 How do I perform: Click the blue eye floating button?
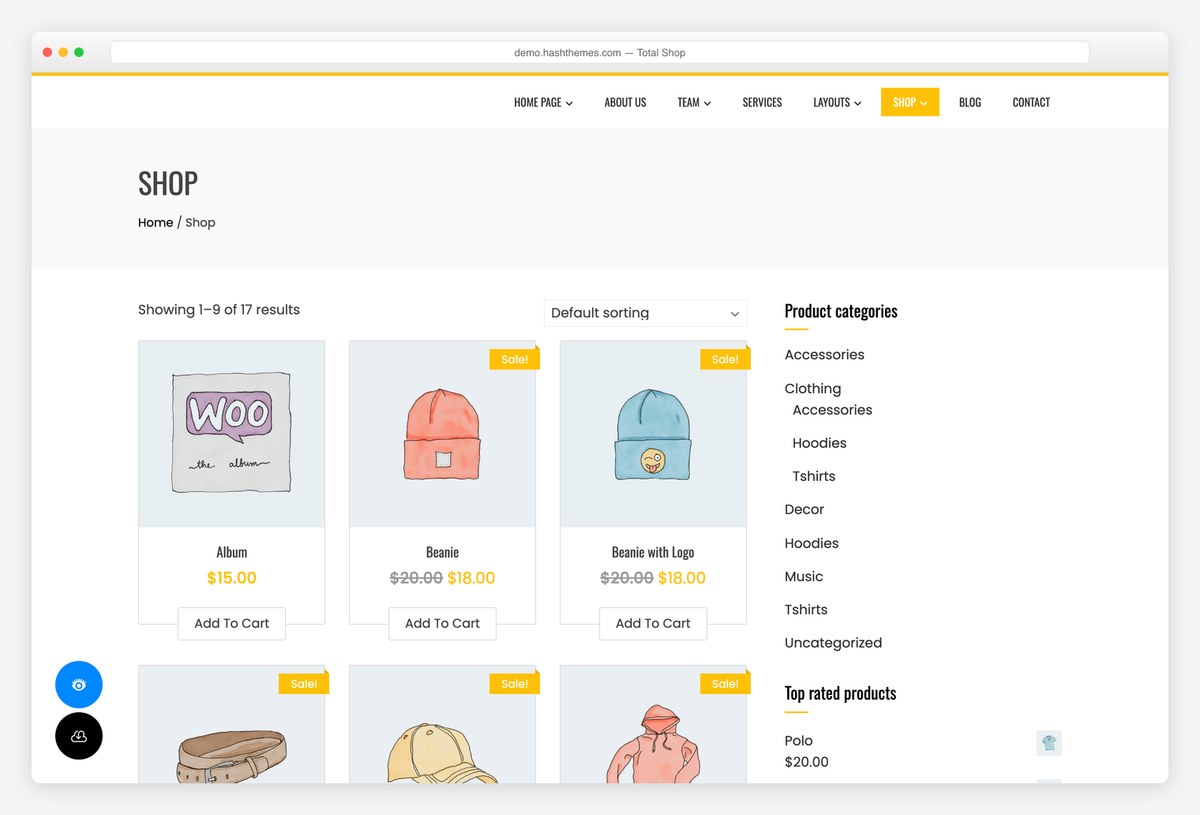point(79,685)
